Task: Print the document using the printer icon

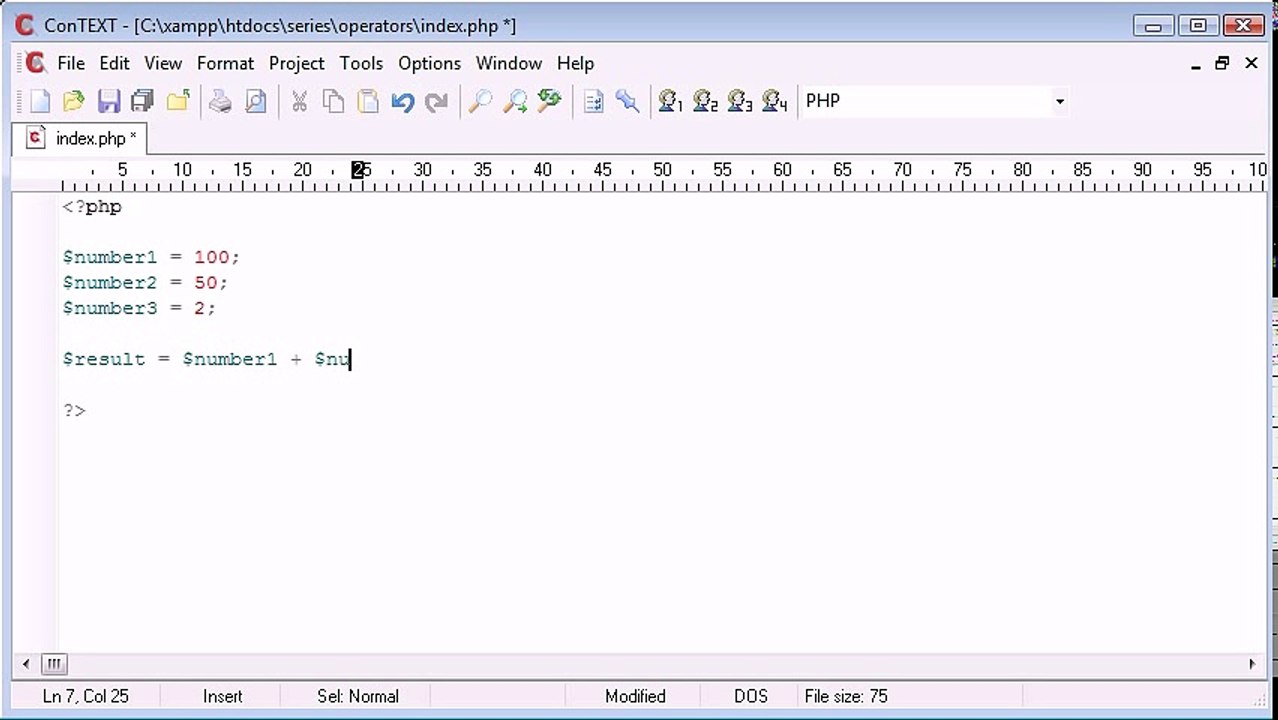Action: coord(220,101)
